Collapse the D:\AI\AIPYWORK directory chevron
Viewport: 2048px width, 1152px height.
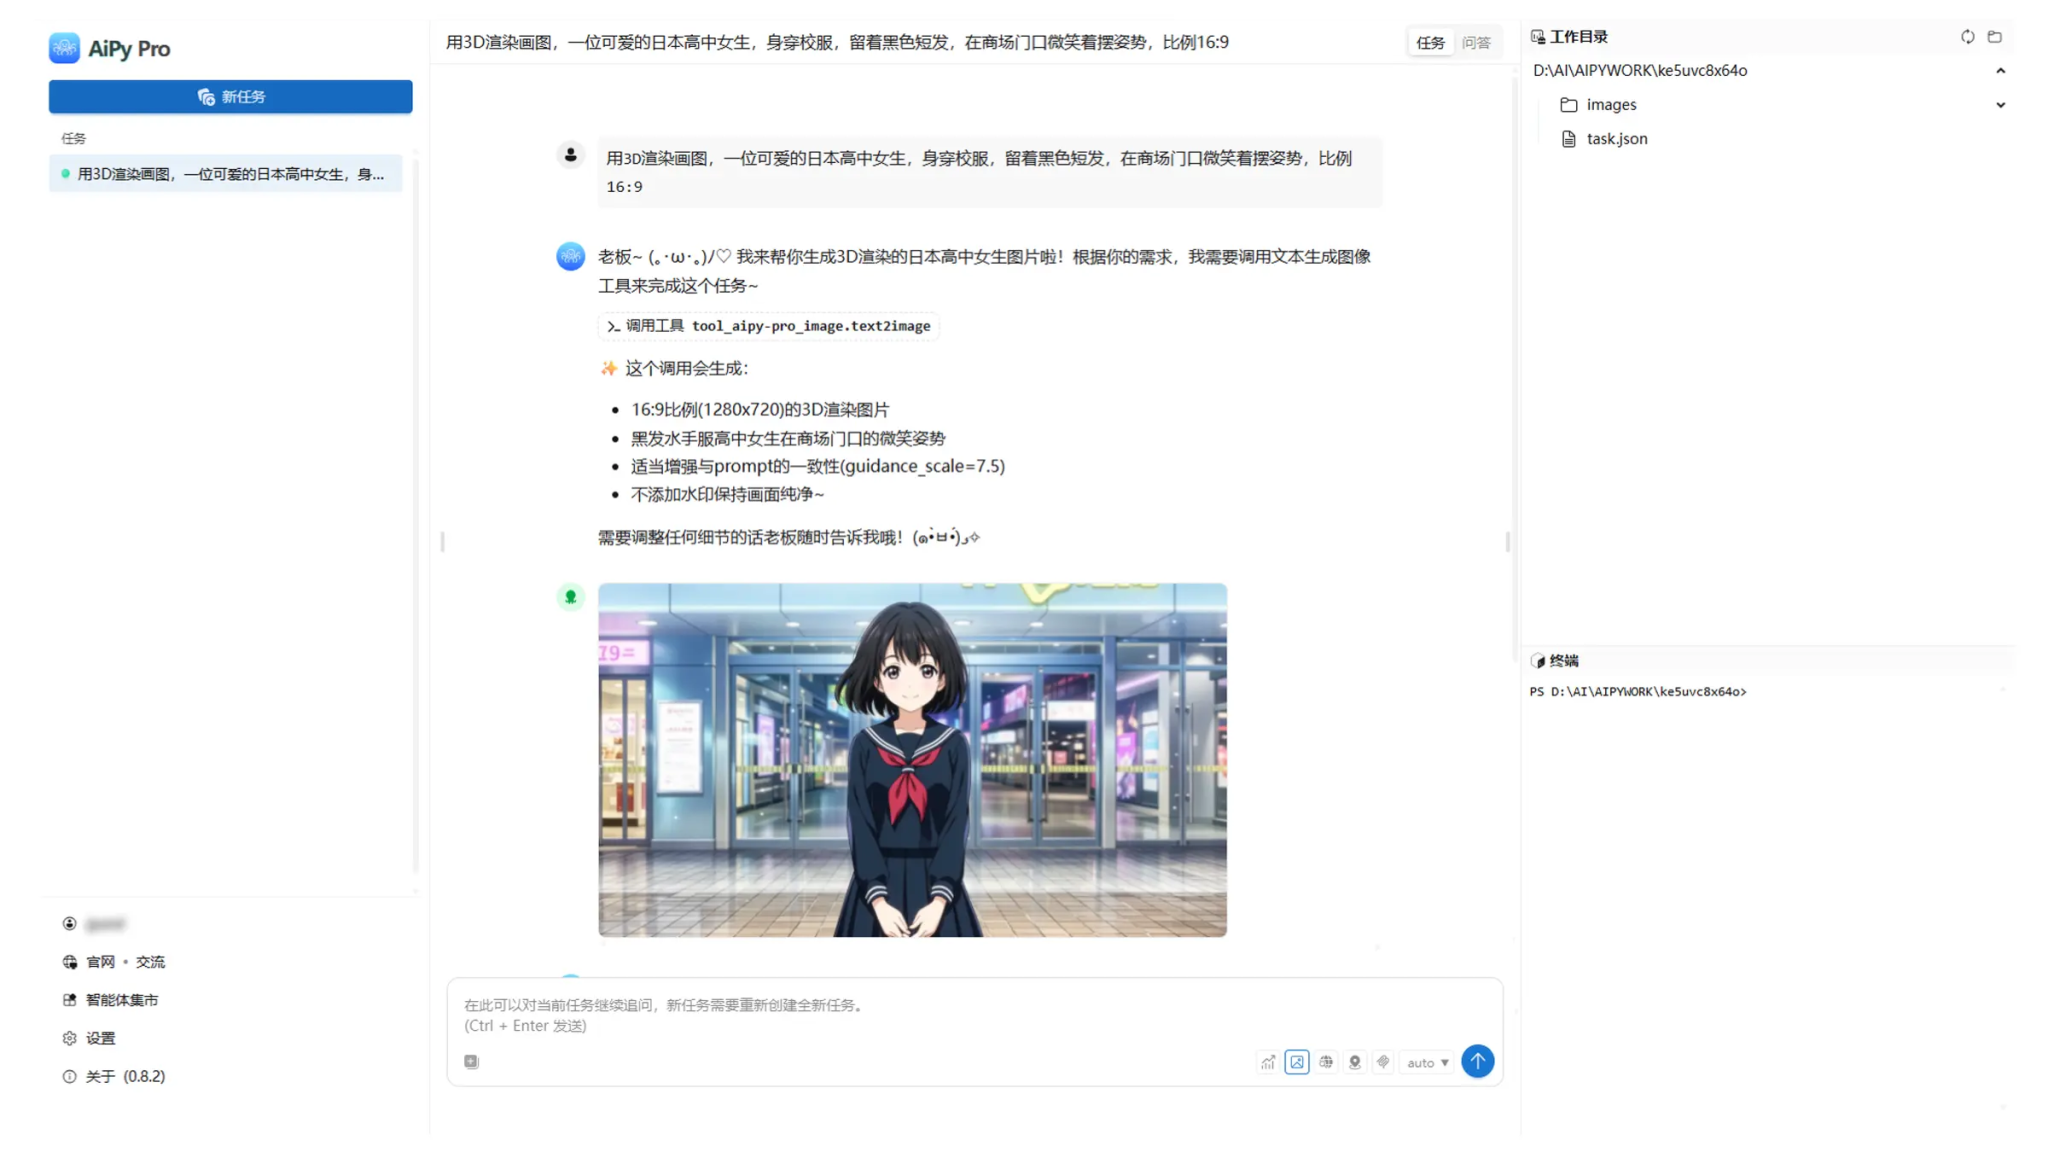(x=2000, y=71)
